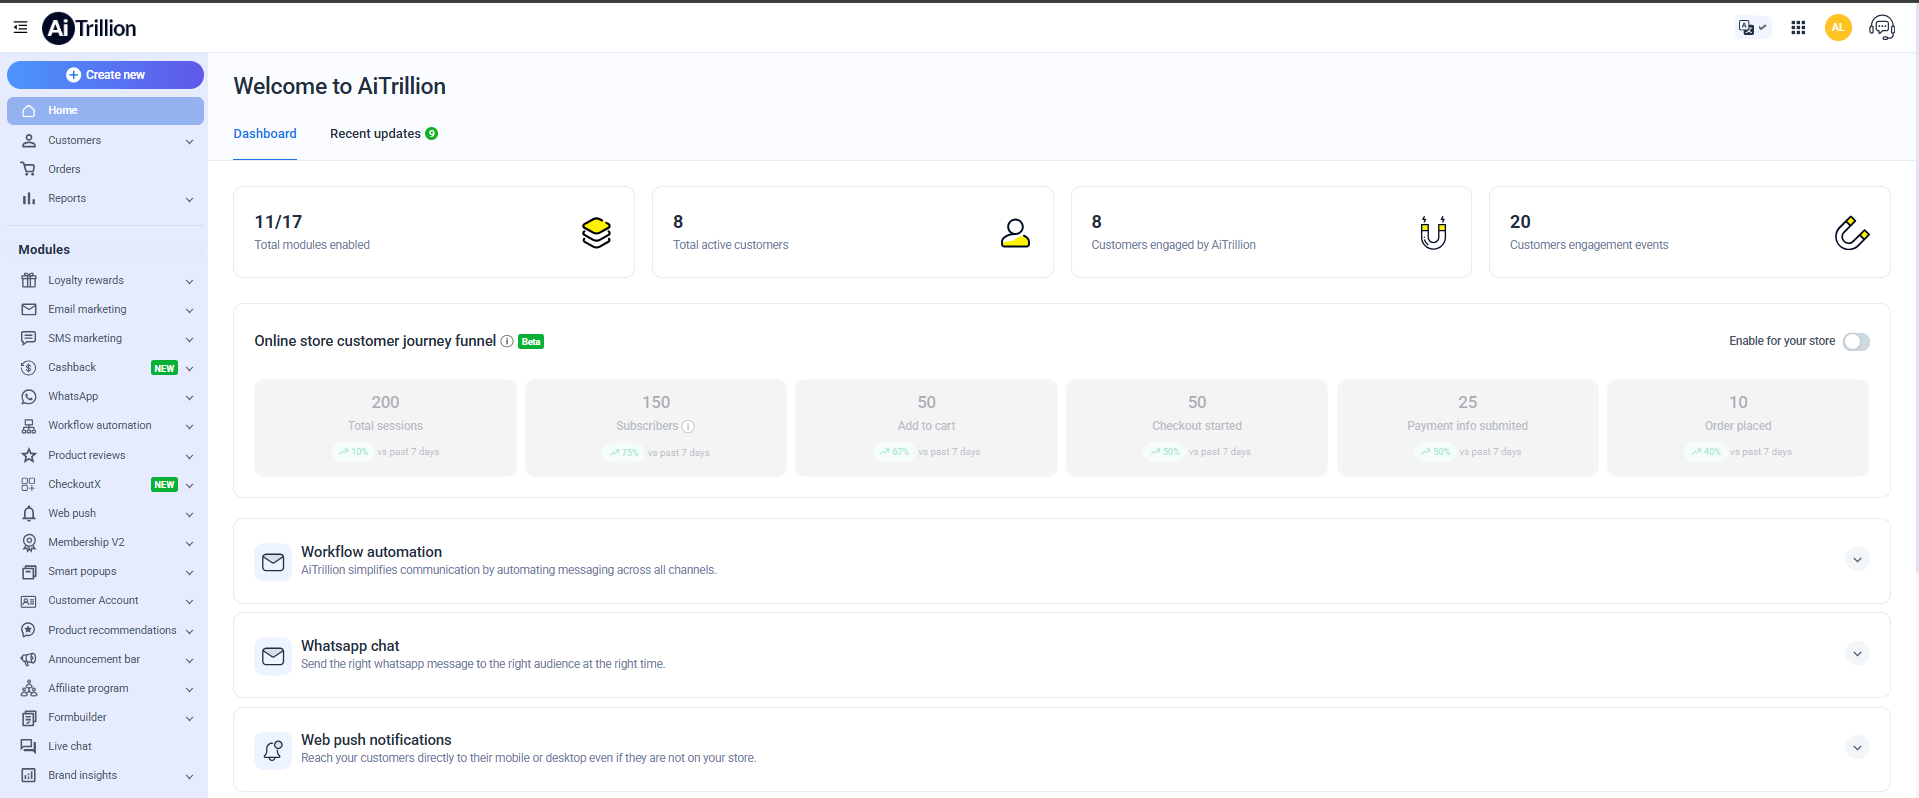This screenshot has height=798, width=1919.
Task: Click the Product recommendations sidebar icon
Action: click(29, 631)
